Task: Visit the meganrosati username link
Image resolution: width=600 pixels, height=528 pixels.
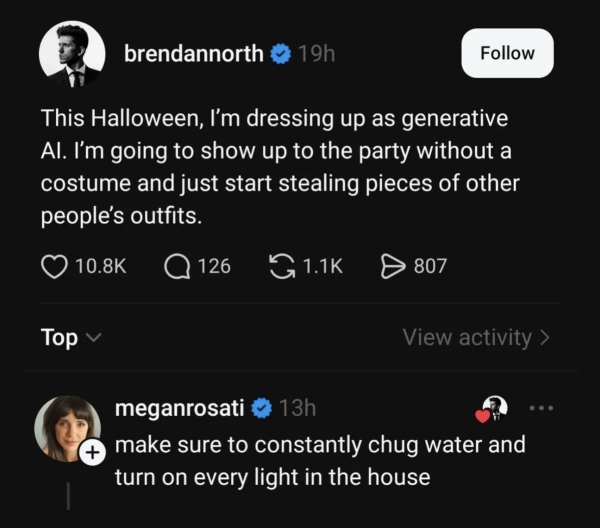Action: pos(181,409)
